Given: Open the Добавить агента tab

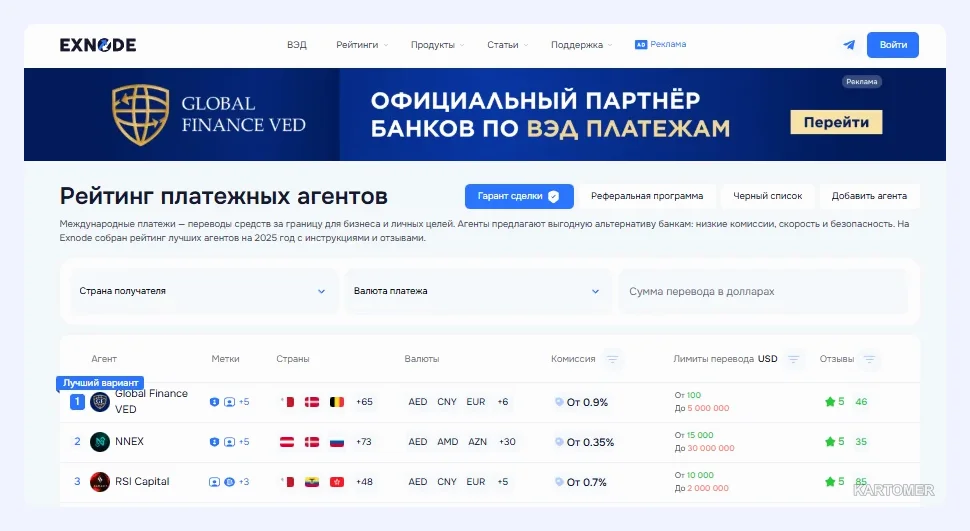Looking at the screenshot, I should click(869, 196).
